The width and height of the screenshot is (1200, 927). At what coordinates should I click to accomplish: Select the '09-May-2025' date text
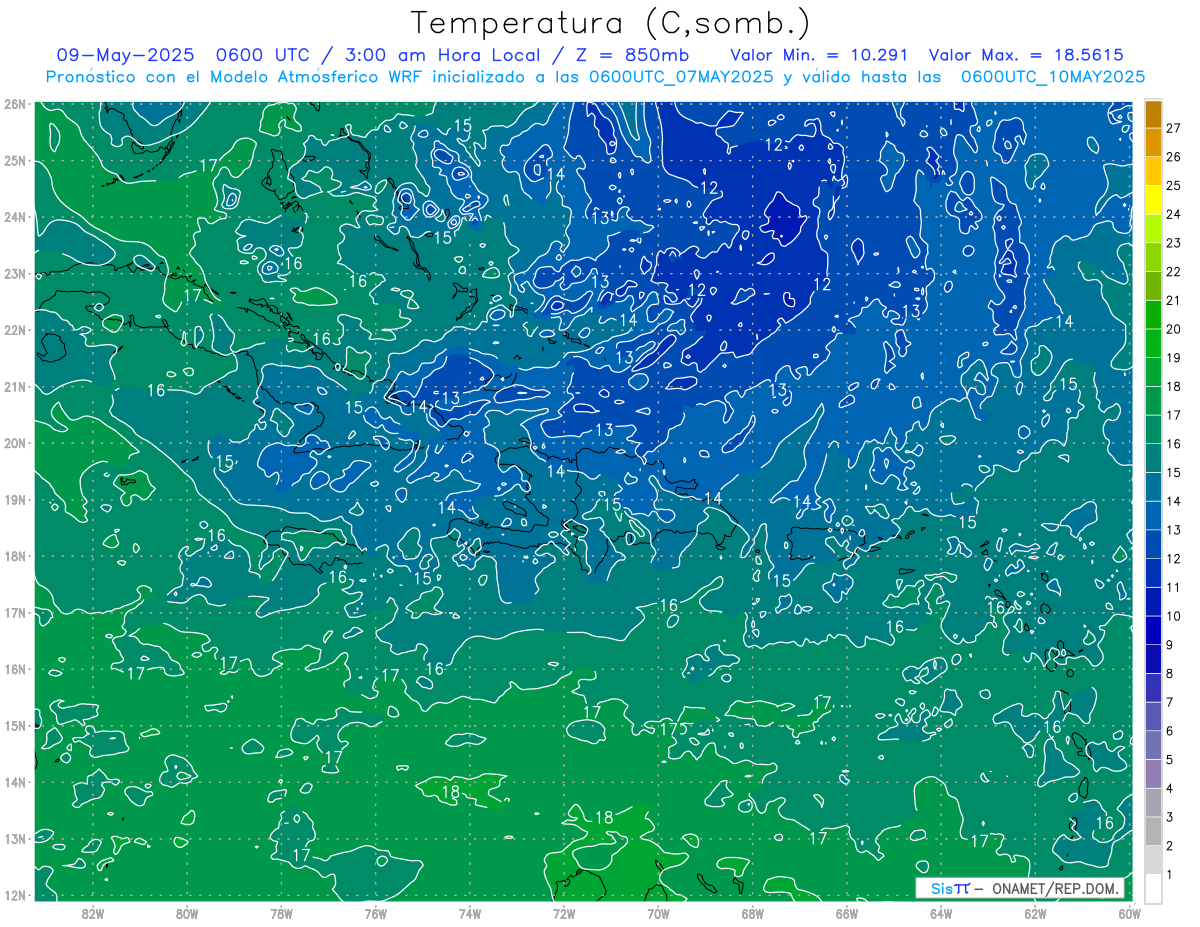[125, 55]
